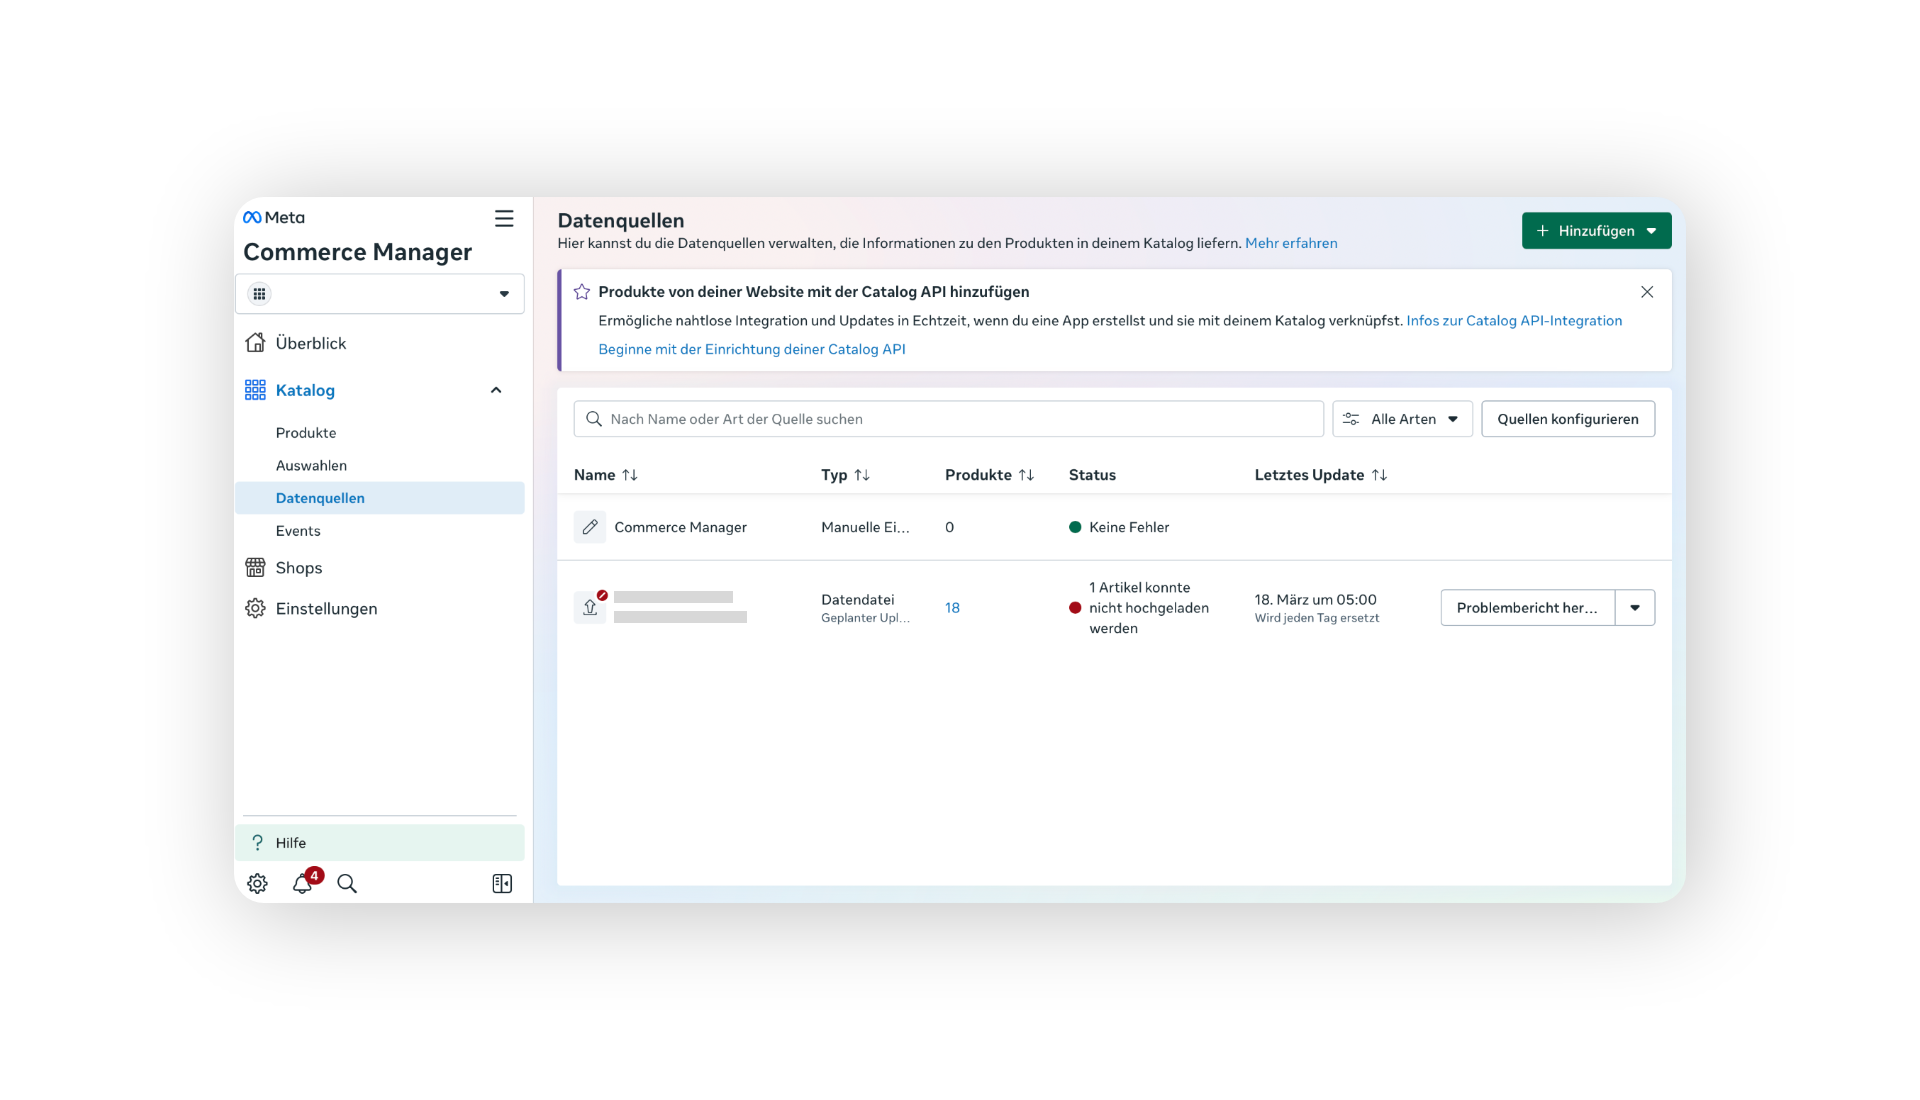Open the Alle Arten filter dropdown

pyautogui.click(x=1402, y=419)
